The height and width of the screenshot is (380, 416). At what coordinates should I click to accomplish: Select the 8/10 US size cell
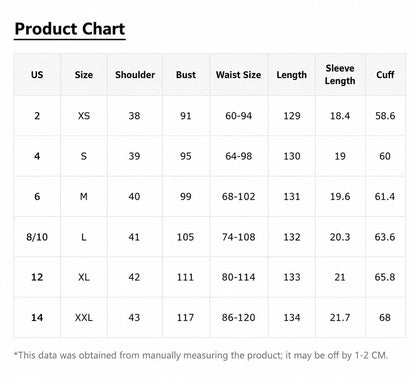pos(37,237)
